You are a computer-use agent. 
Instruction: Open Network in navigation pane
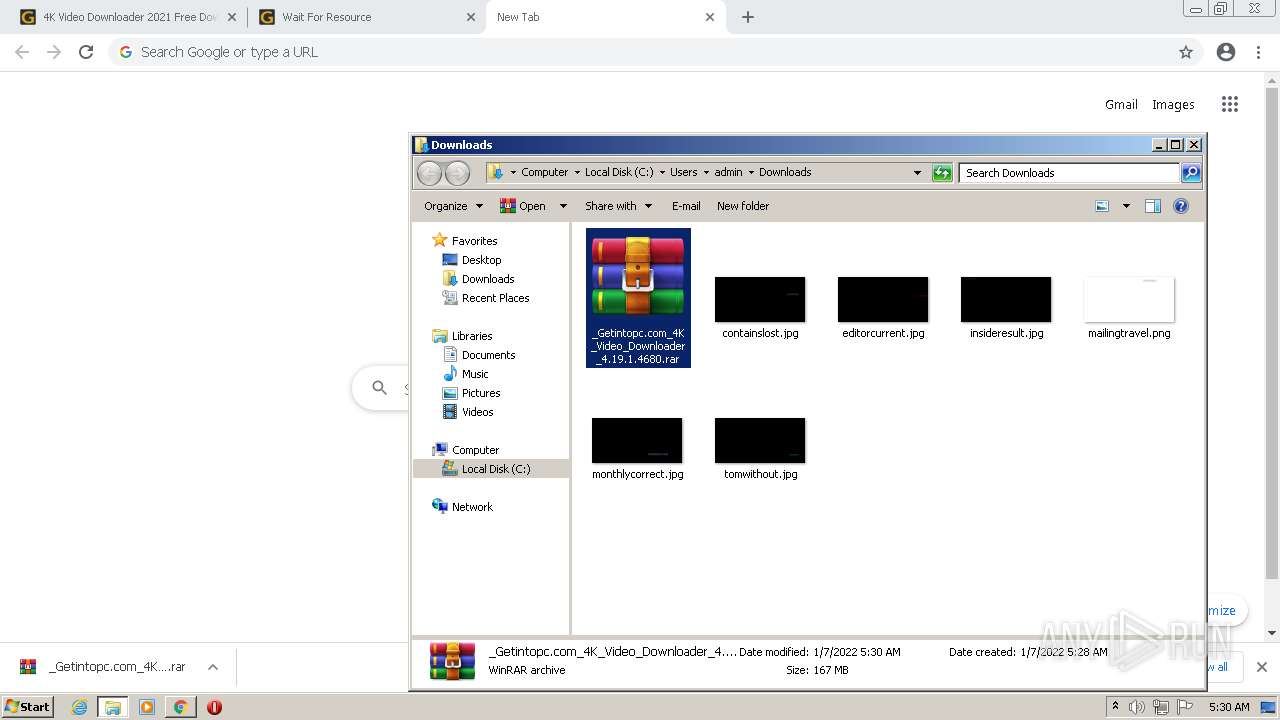472,507
